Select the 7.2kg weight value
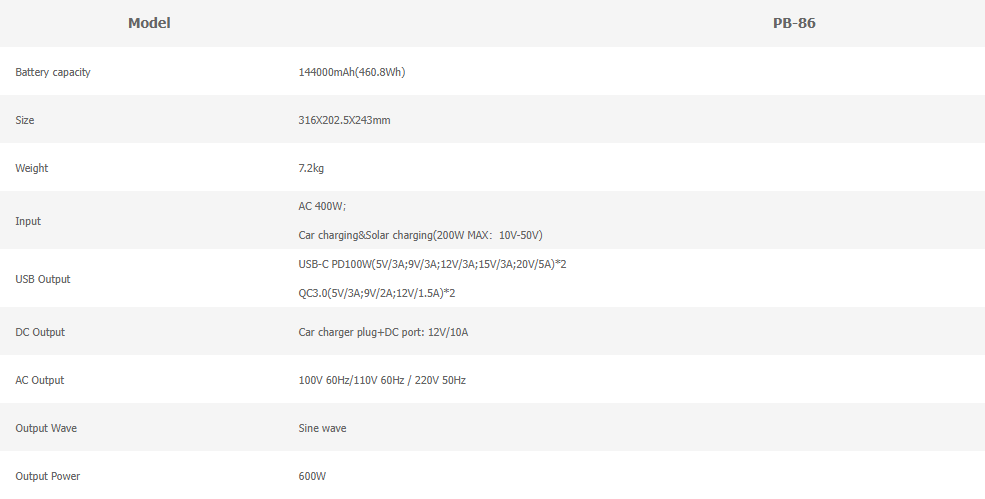Viewport: 985px width, 499px height. (x=311, y=168)
